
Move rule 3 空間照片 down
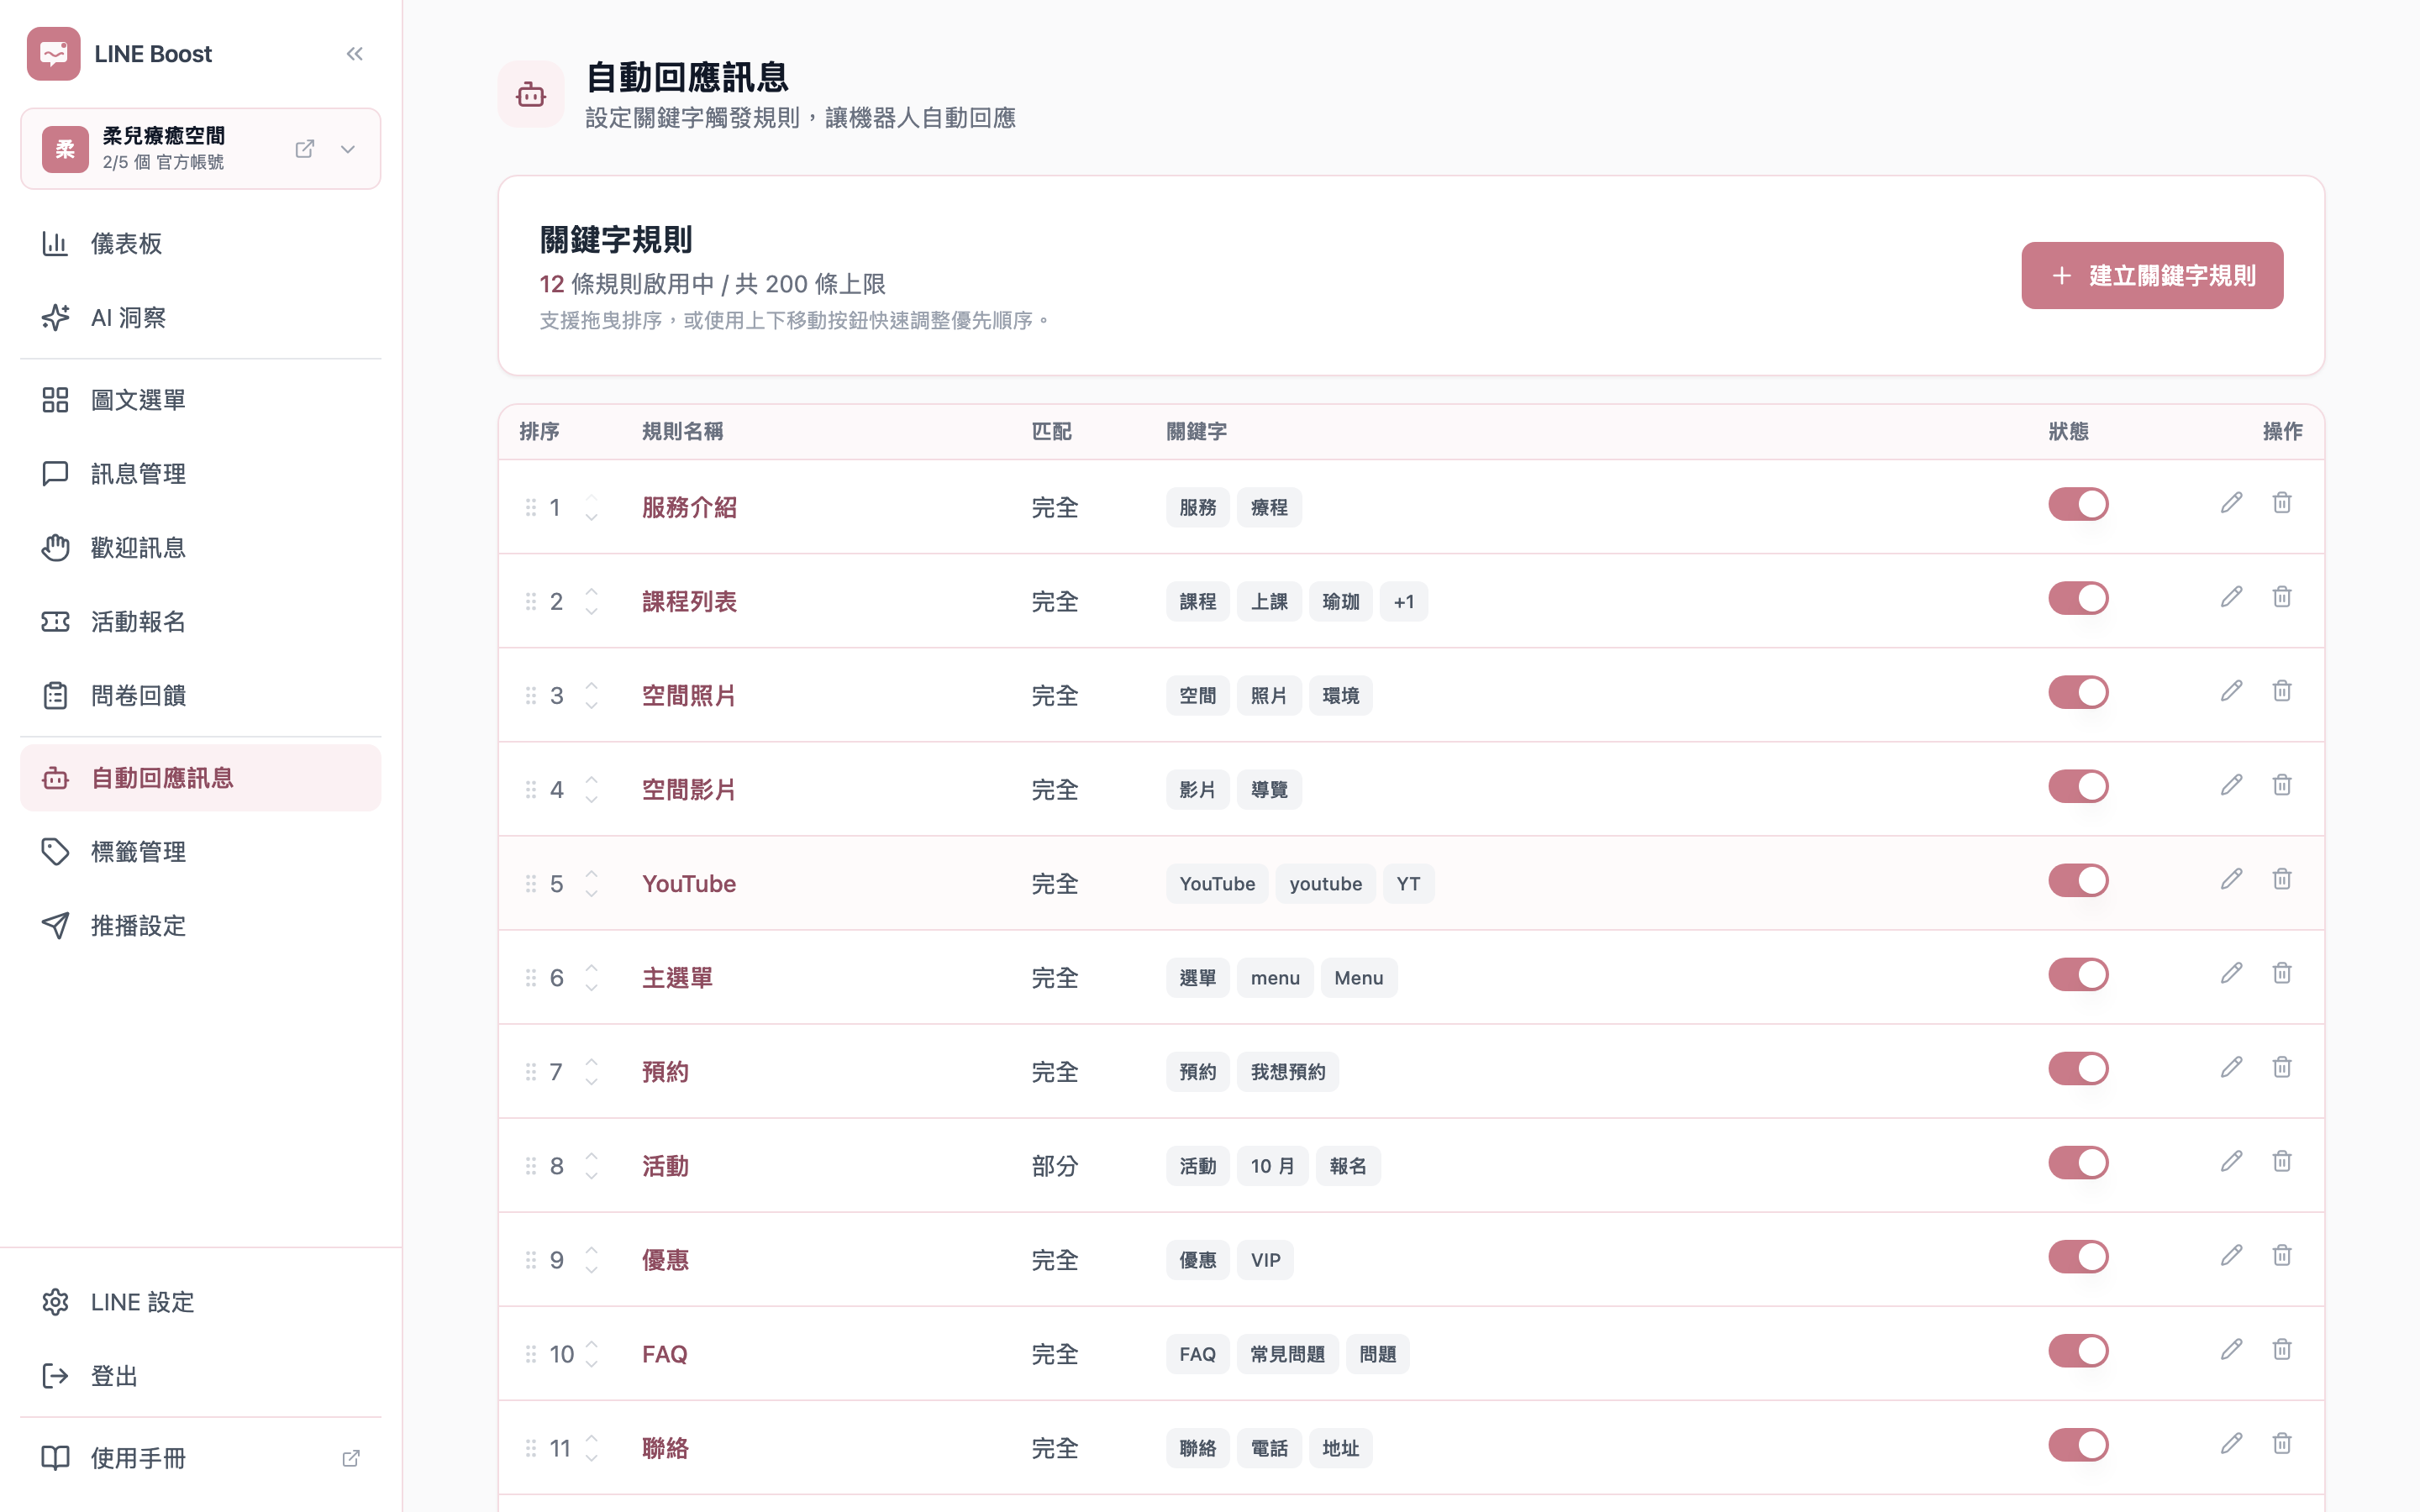[x=592, y=706]
